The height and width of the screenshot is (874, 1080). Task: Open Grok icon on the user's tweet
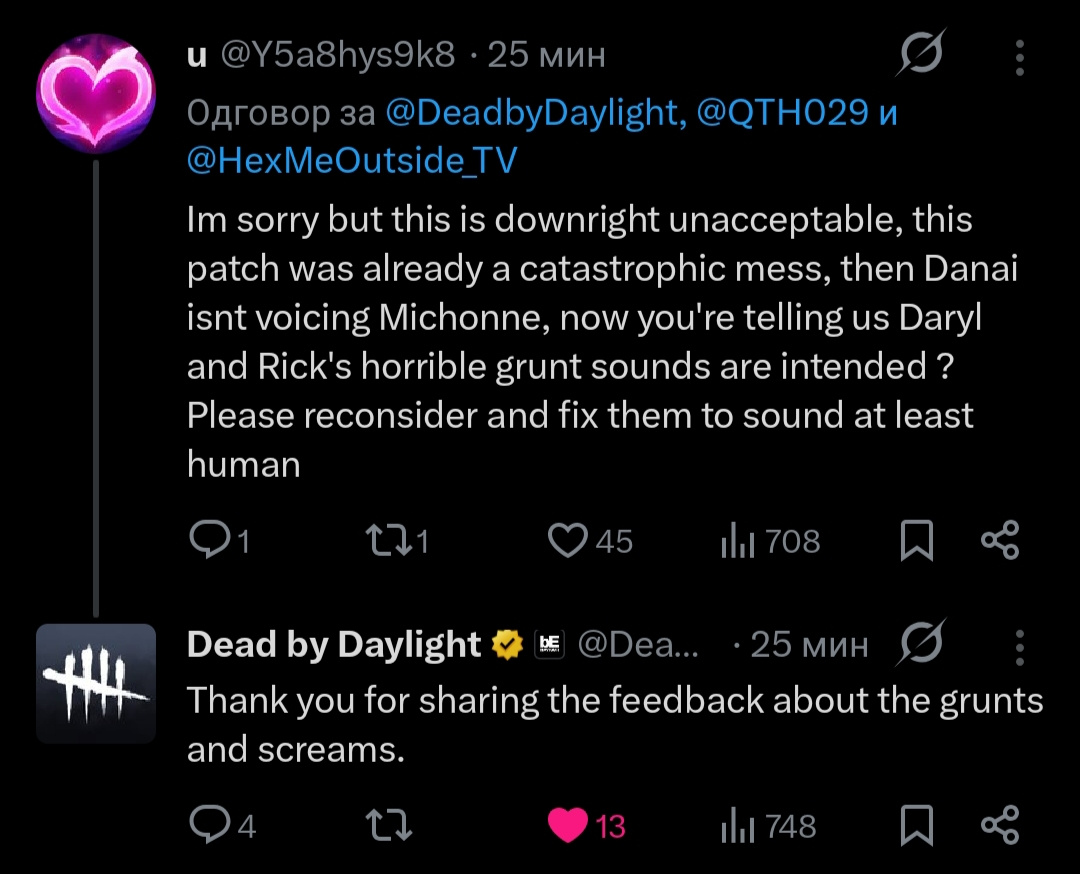coord(920,52)
